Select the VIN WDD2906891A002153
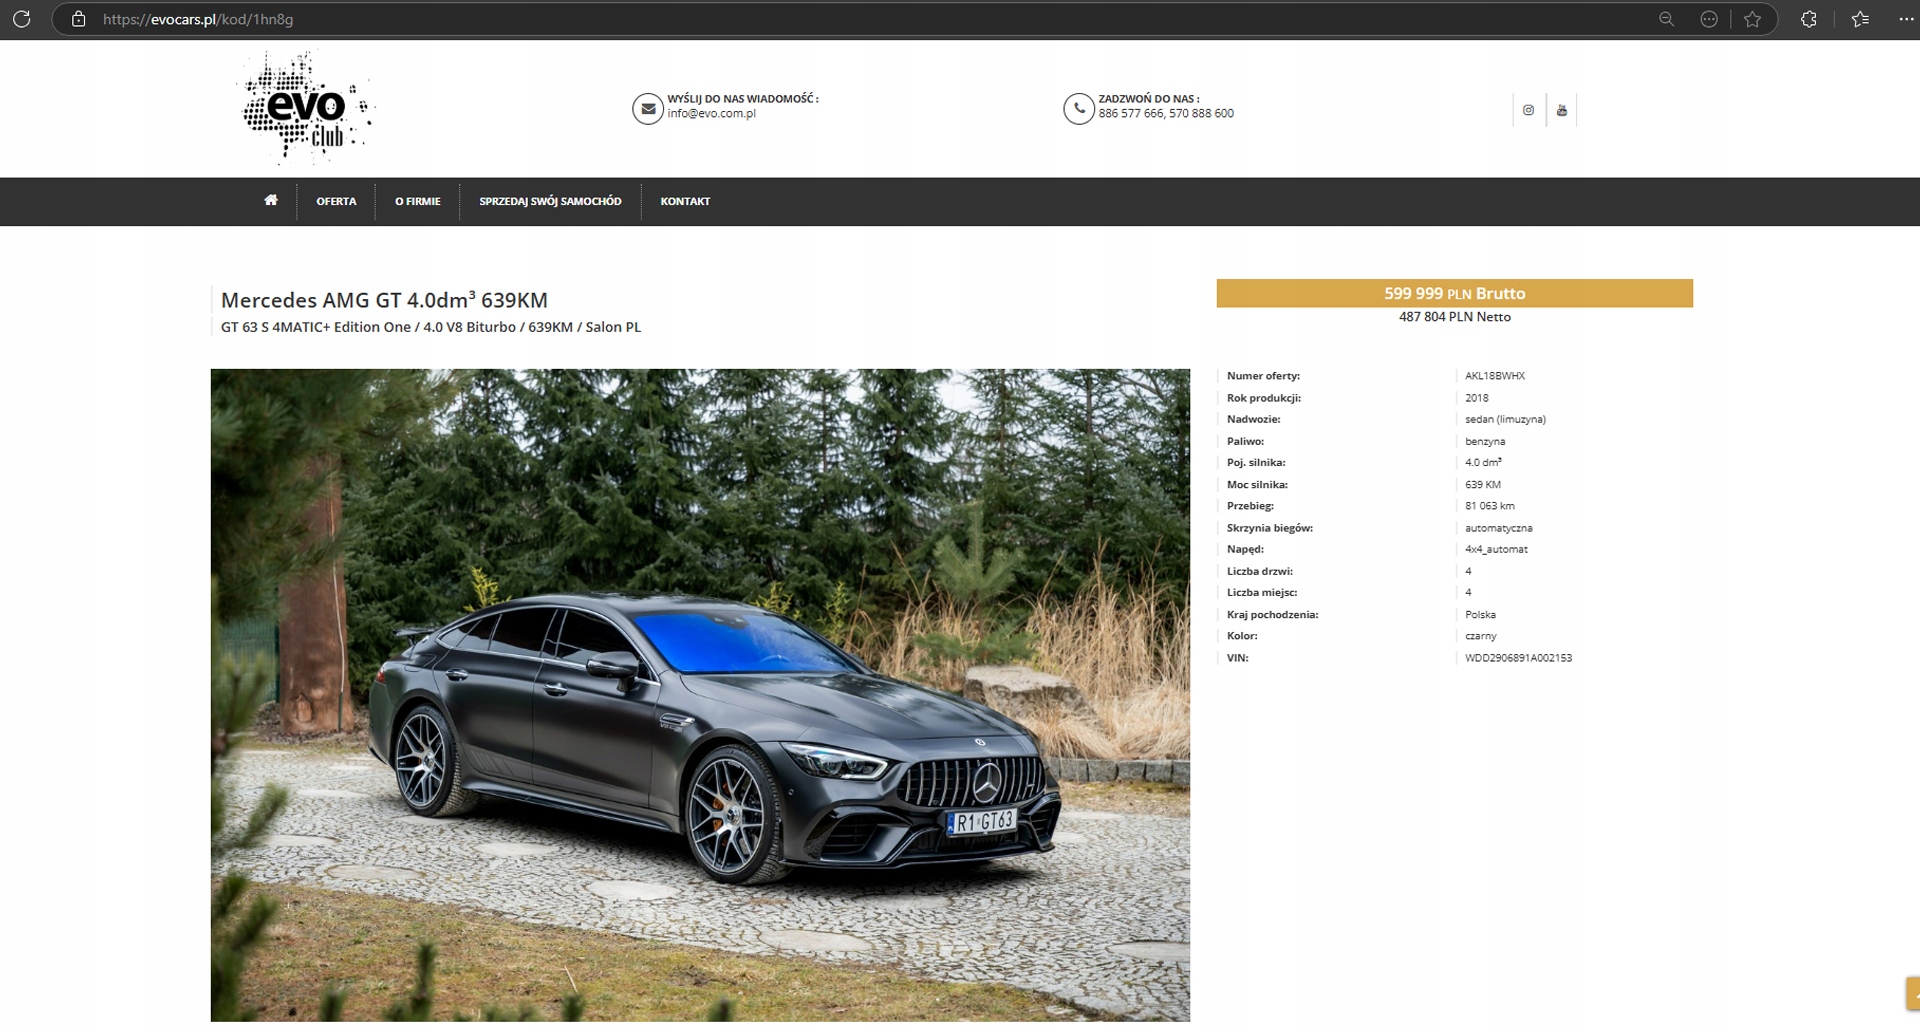This screenshot has height=1032, width=1920. click(1518, 658)
